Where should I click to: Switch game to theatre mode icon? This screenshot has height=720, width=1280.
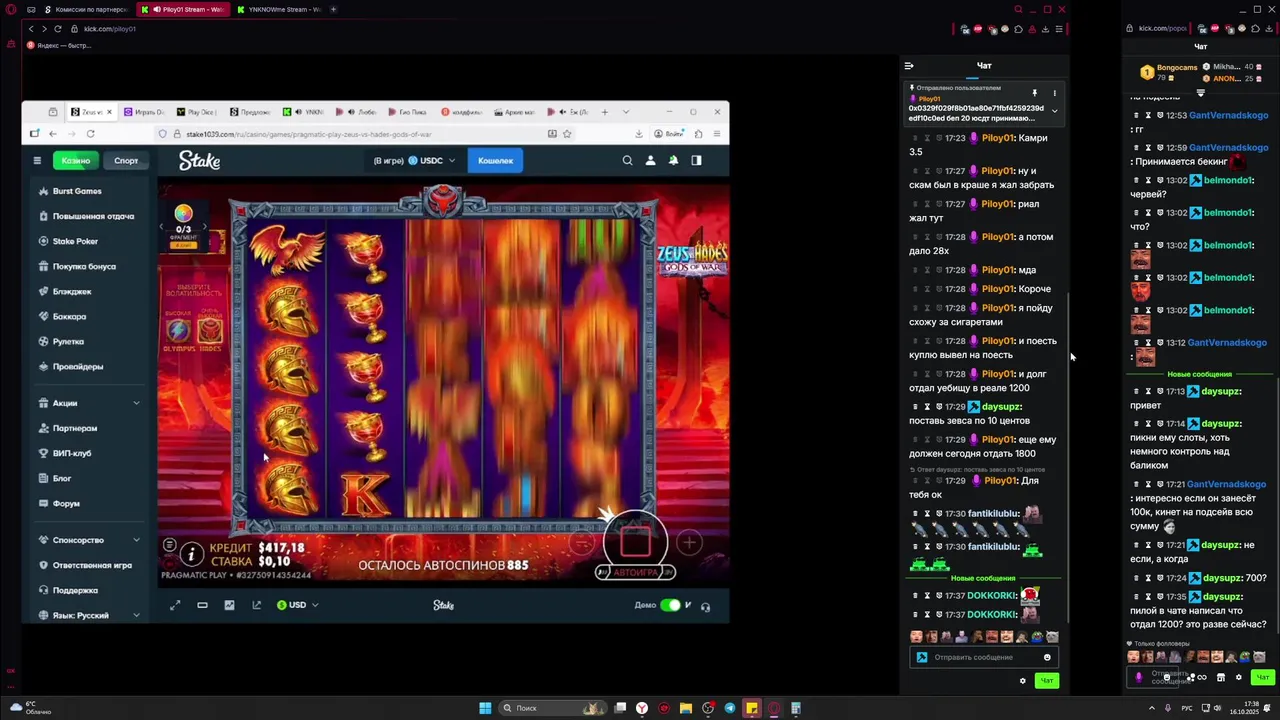[x=202, y=605]
